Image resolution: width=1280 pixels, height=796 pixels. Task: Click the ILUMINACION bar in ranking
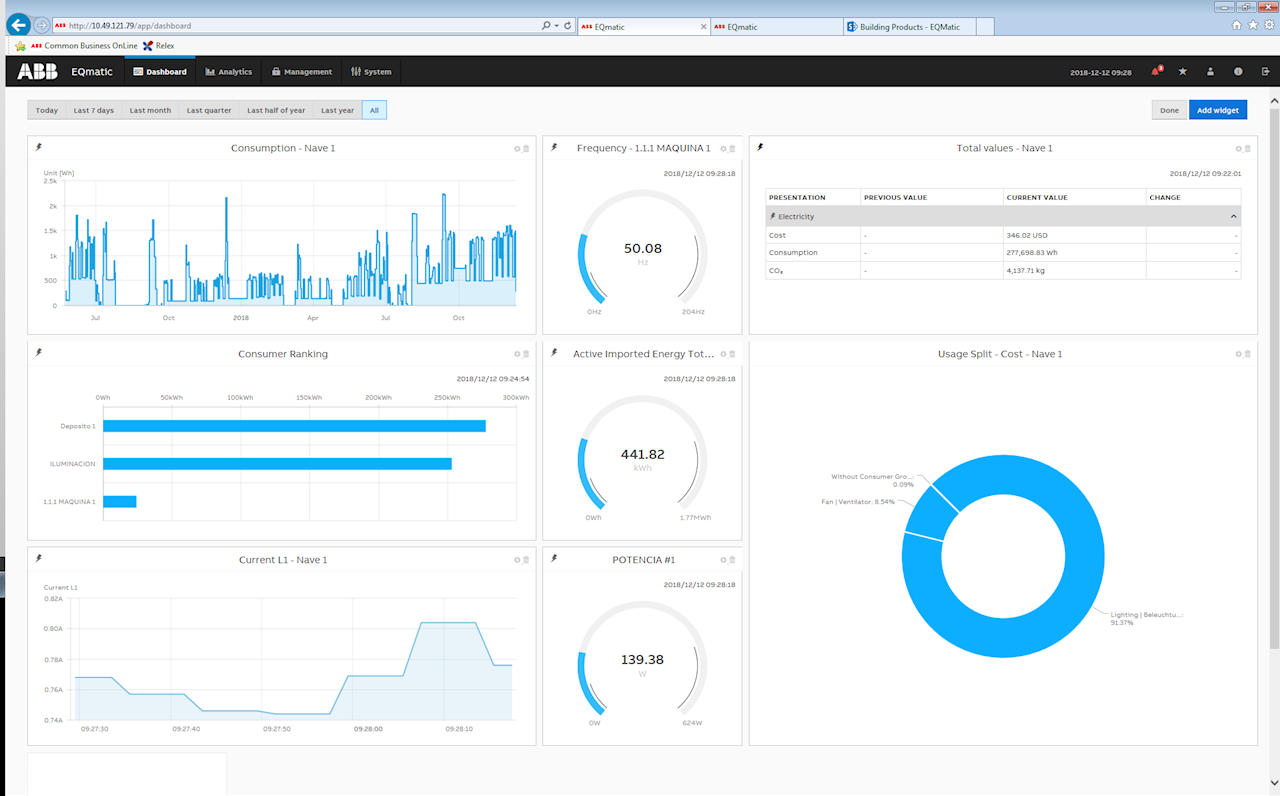[277, 464]
